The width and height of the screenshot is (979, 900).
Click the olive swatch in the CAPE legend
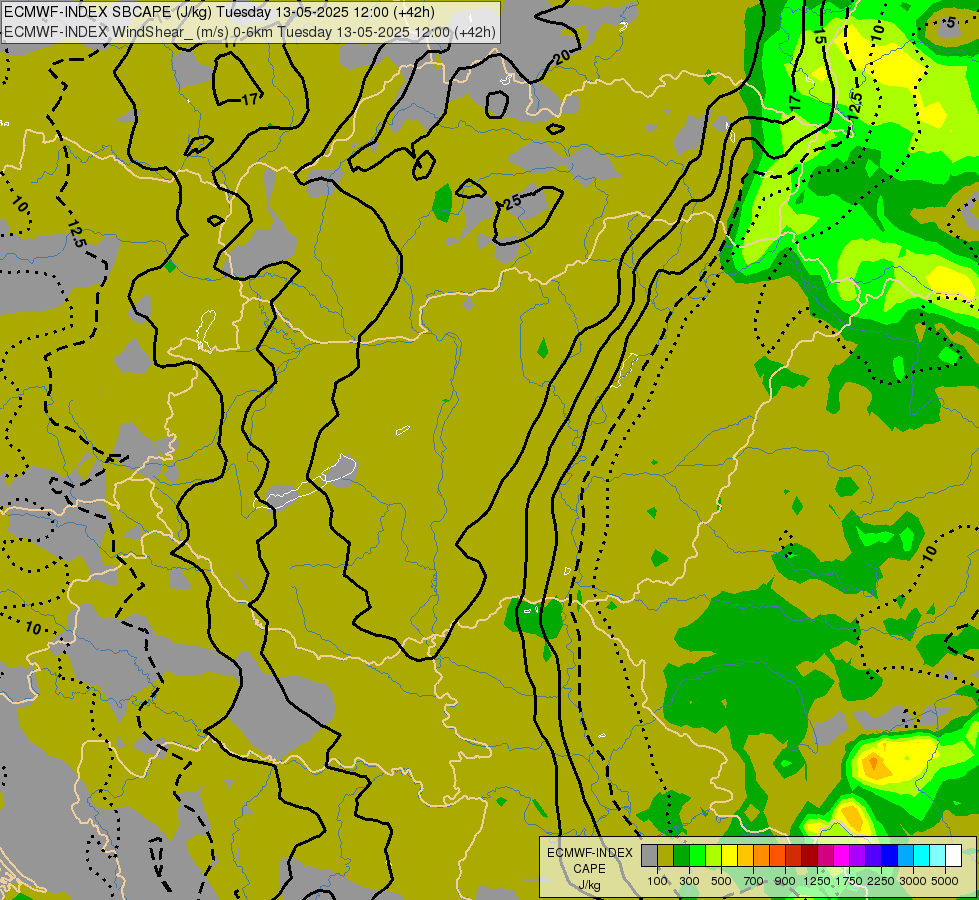point(666,856)
